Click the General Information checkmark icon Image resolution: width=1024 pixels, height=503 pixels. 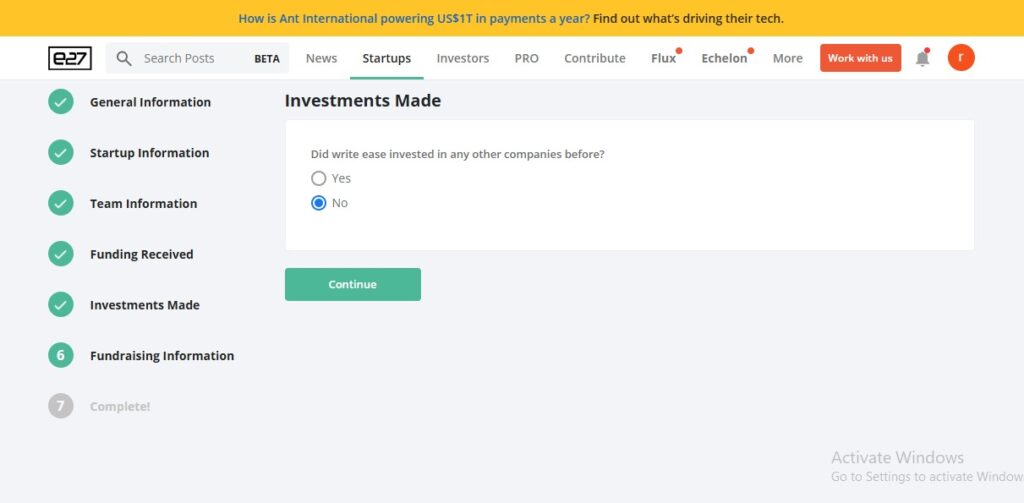(61, 102)
